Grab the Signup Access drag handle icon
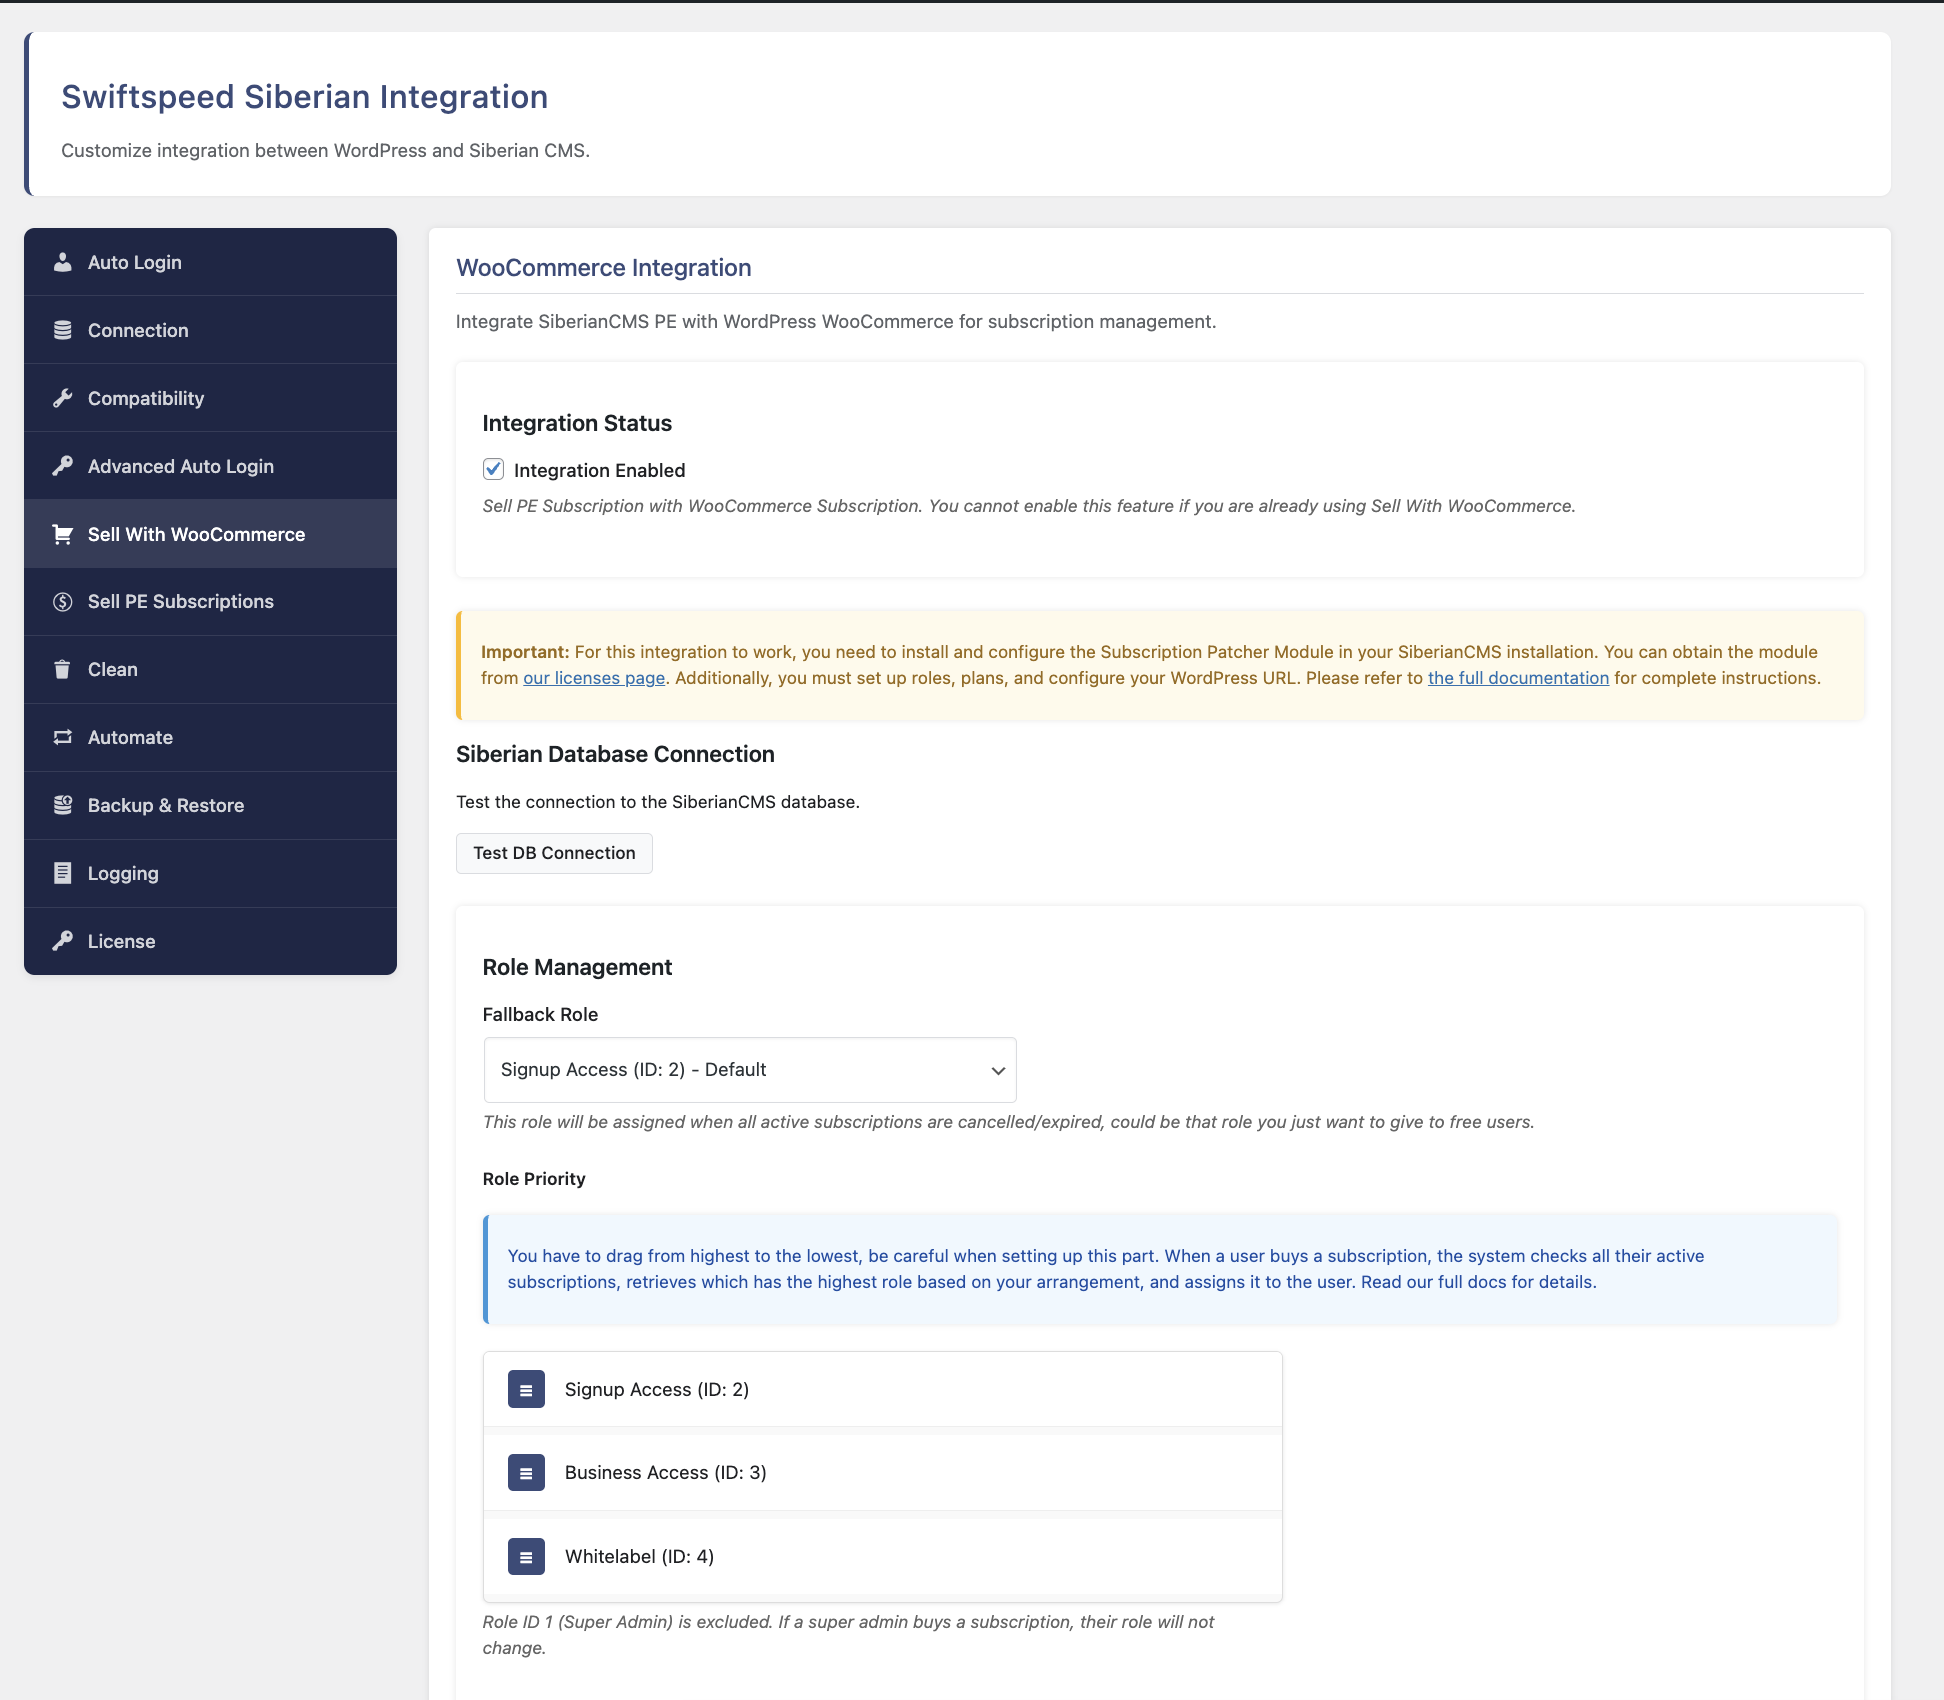This screenshot has height=1700, width=1944. (x=526, y=1390)
